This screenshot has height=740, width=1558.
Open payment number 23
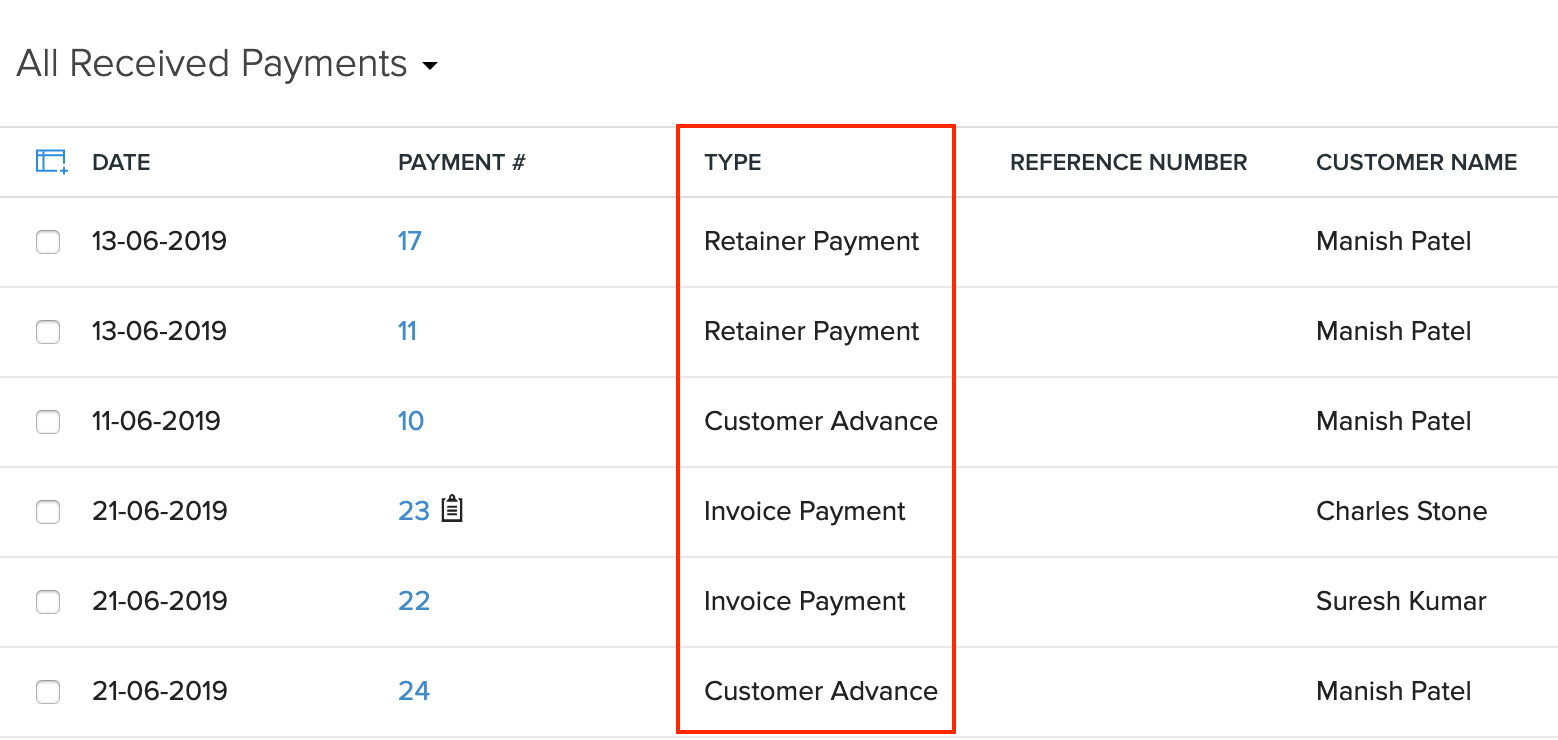click(414, 510)
